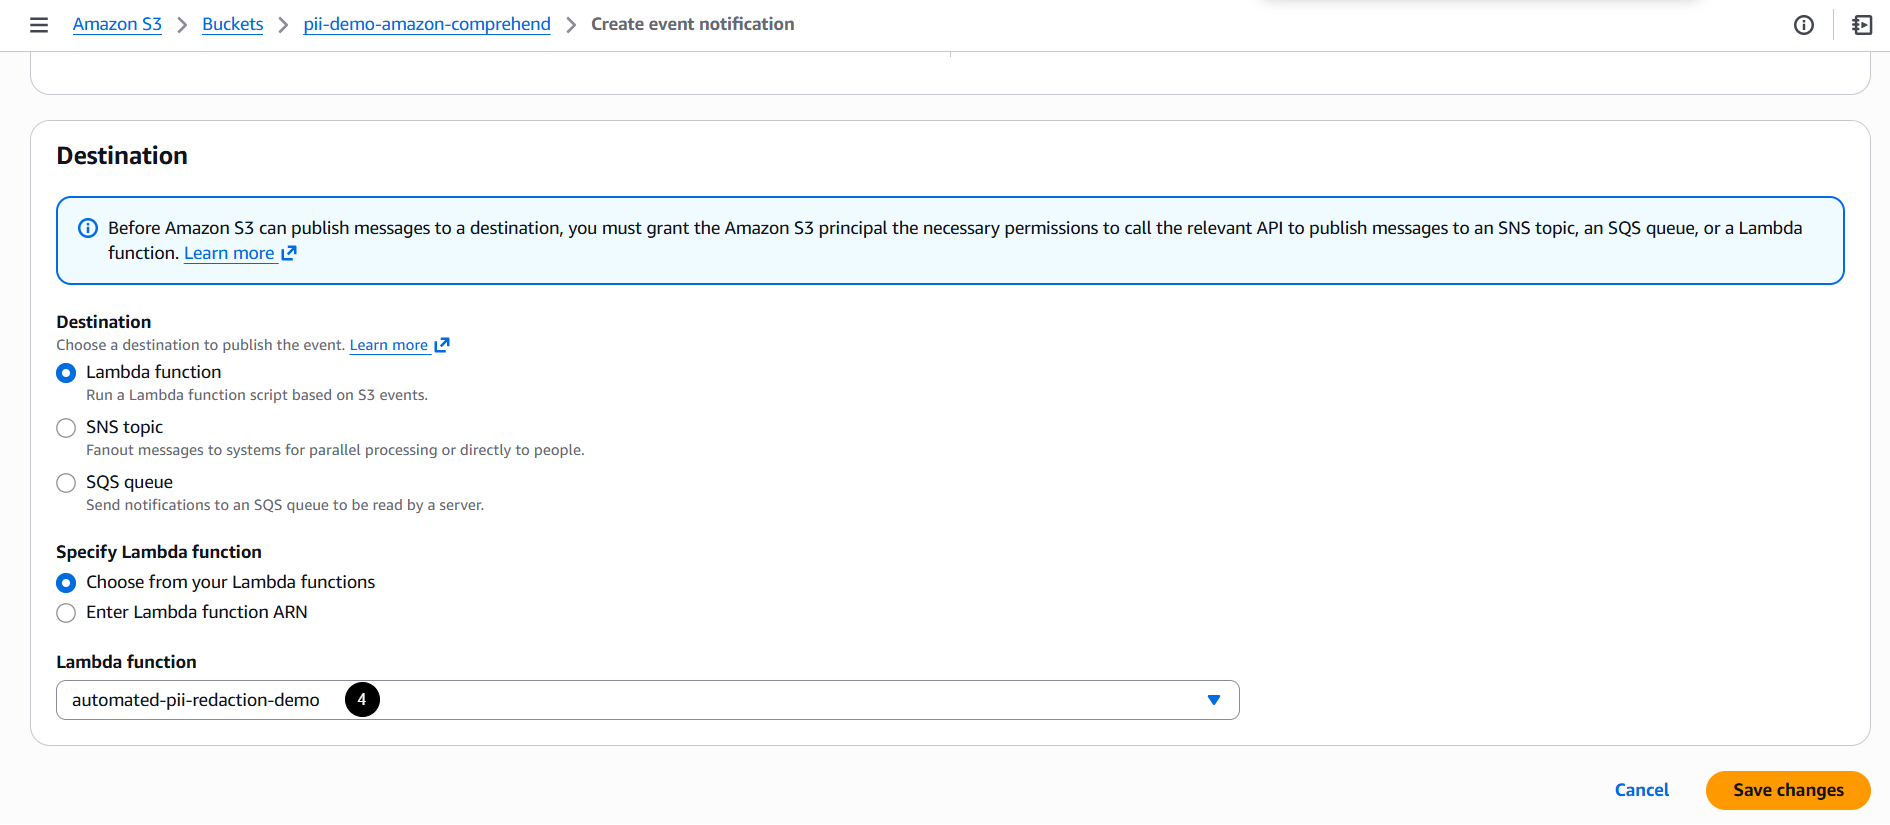Select Choose from your Lambda functions

click(66, 582)
